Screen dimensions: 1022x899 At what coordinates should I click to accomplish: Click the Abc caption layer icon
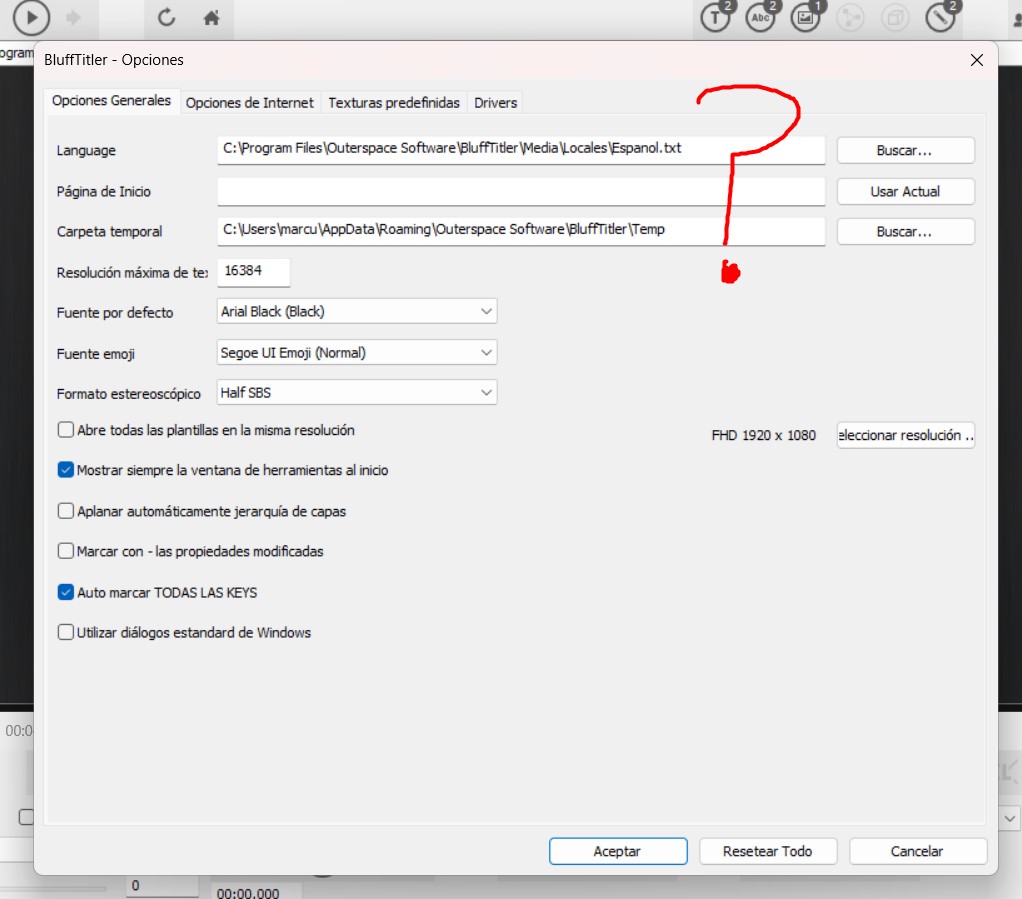pyautogui.click(x=761, y=17)
